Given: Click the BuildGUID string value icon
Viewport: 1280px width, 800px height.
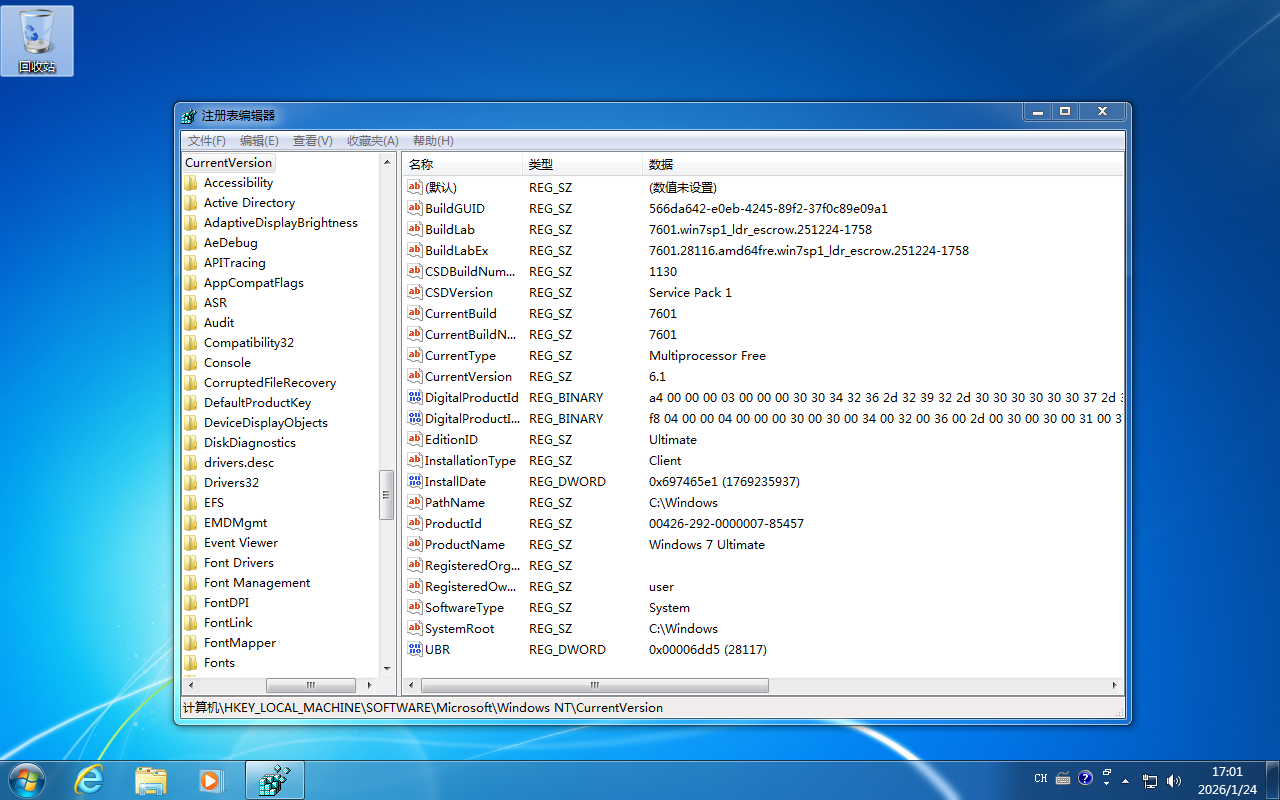Looking at the screenshot, I should click(x=416, y=208).
